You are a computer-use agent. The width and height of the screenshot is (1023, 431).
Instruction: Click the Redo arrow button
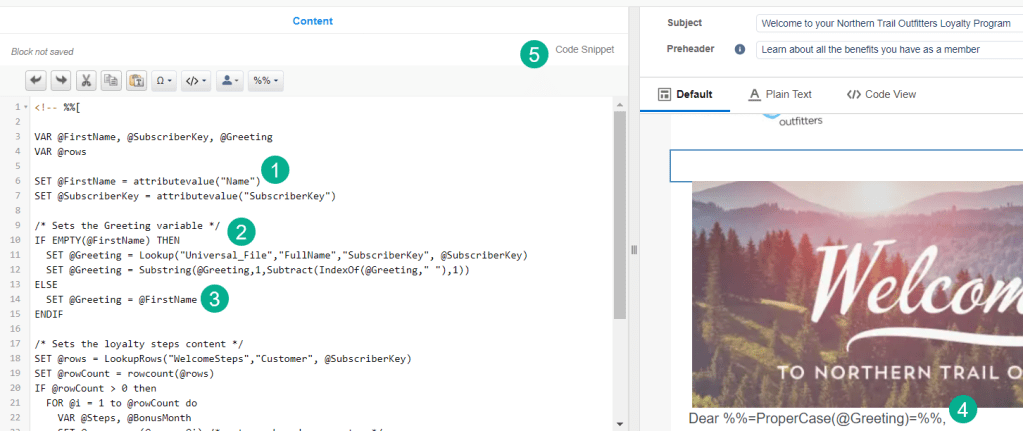(x=61, y=80)
